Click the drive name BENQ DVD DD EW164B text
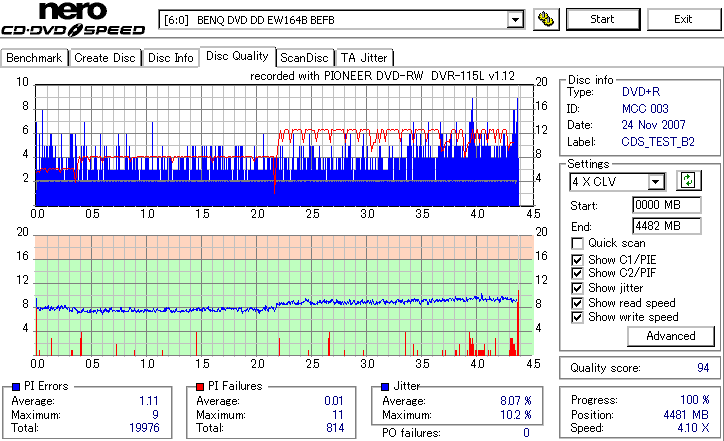The width and height of the screenshot is (724, 441). click(x=265, y=20)
